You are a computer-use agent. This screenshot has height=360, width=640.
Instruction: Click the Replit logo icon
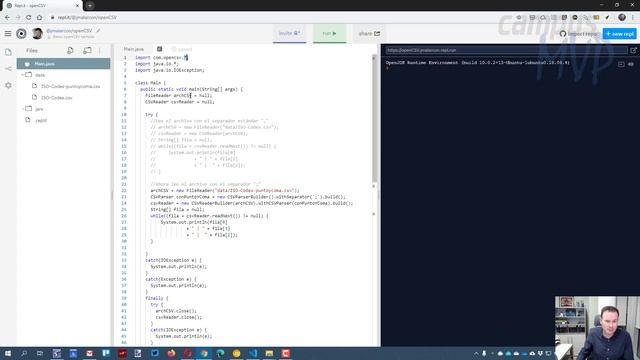[21, 33]
